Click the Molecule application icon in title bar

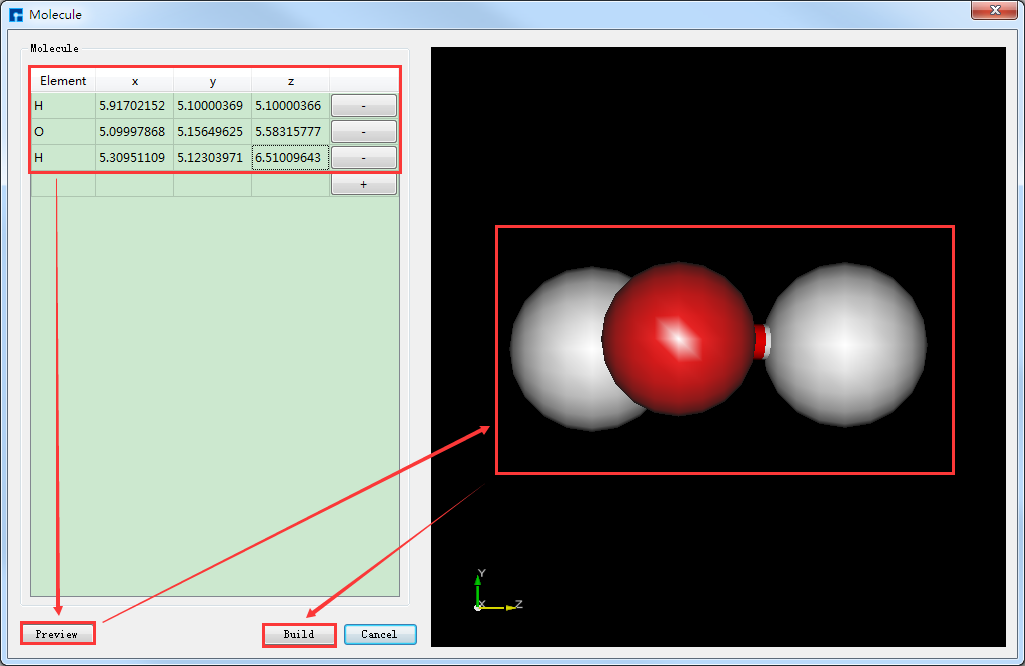[x=14, y=14]
